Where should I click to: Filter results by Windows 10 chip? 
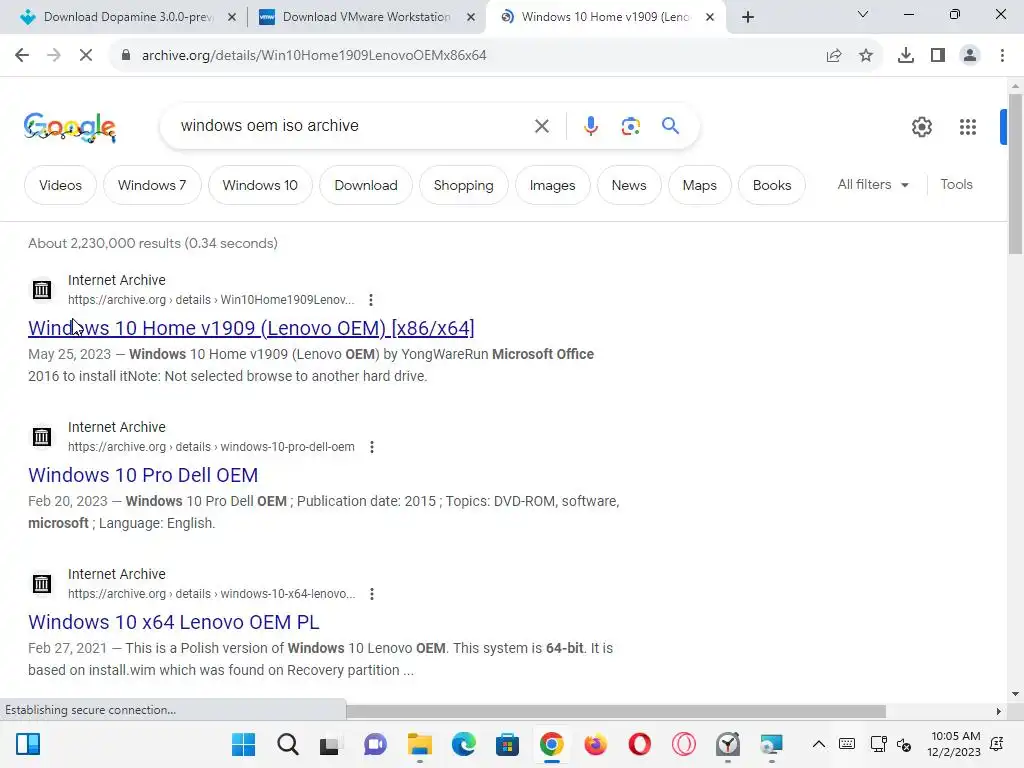260,185
